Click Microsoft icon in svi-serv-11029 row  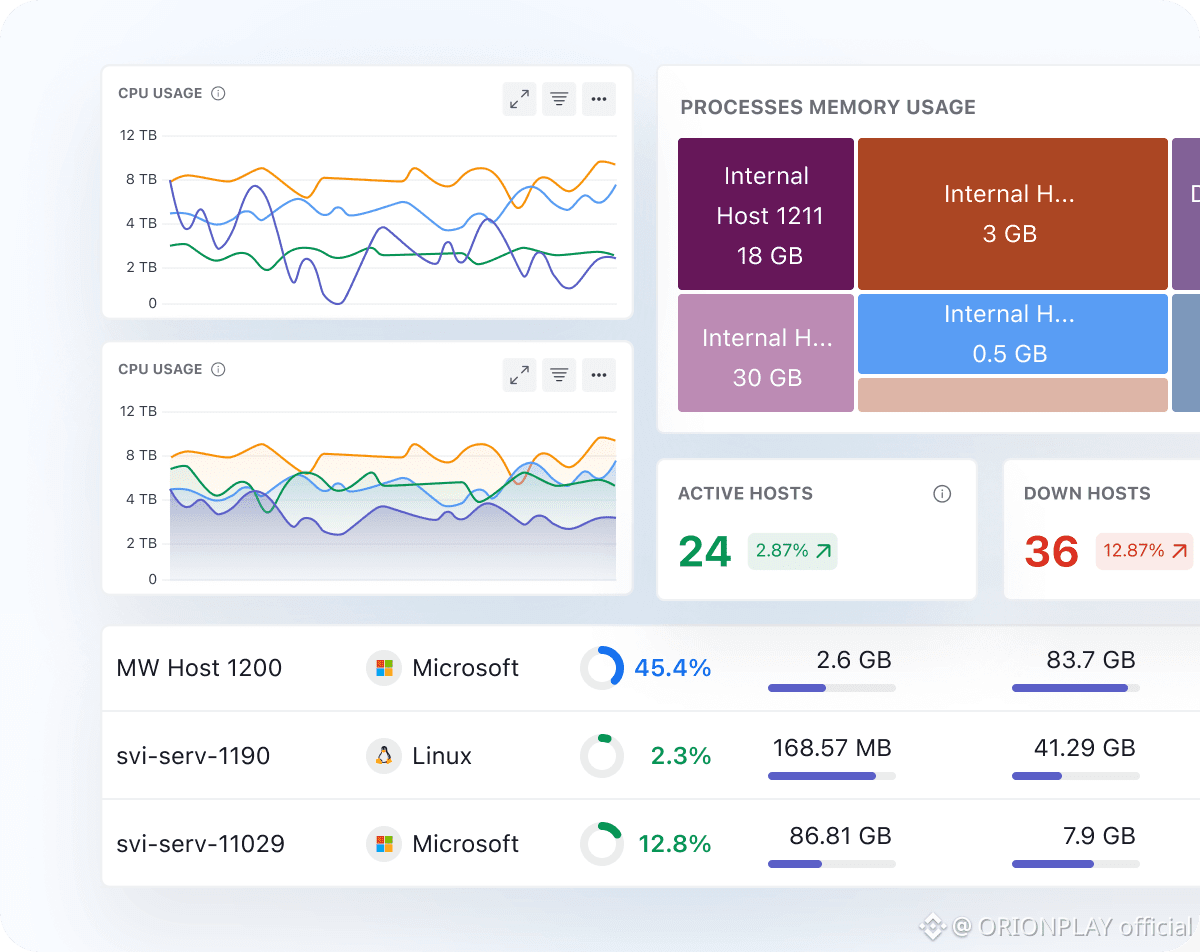(384, 843)
